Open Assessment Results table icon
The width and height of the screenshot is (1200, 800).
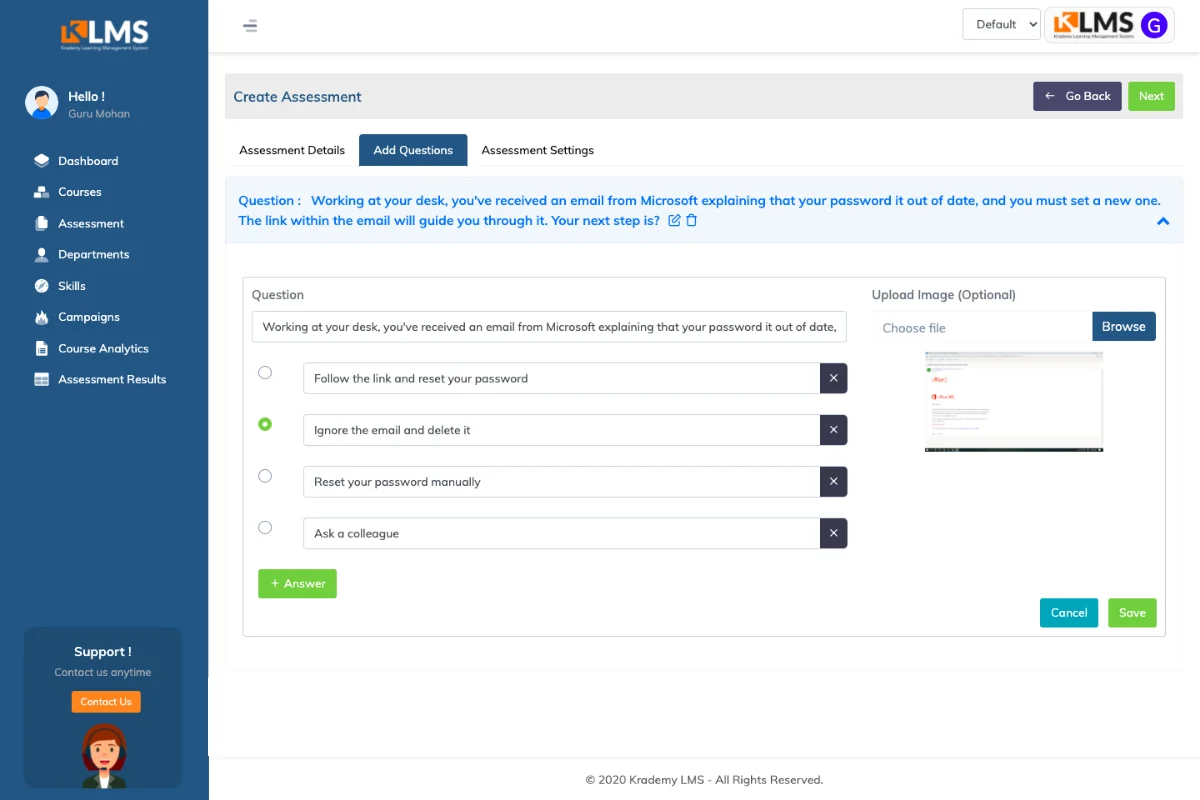41,380
